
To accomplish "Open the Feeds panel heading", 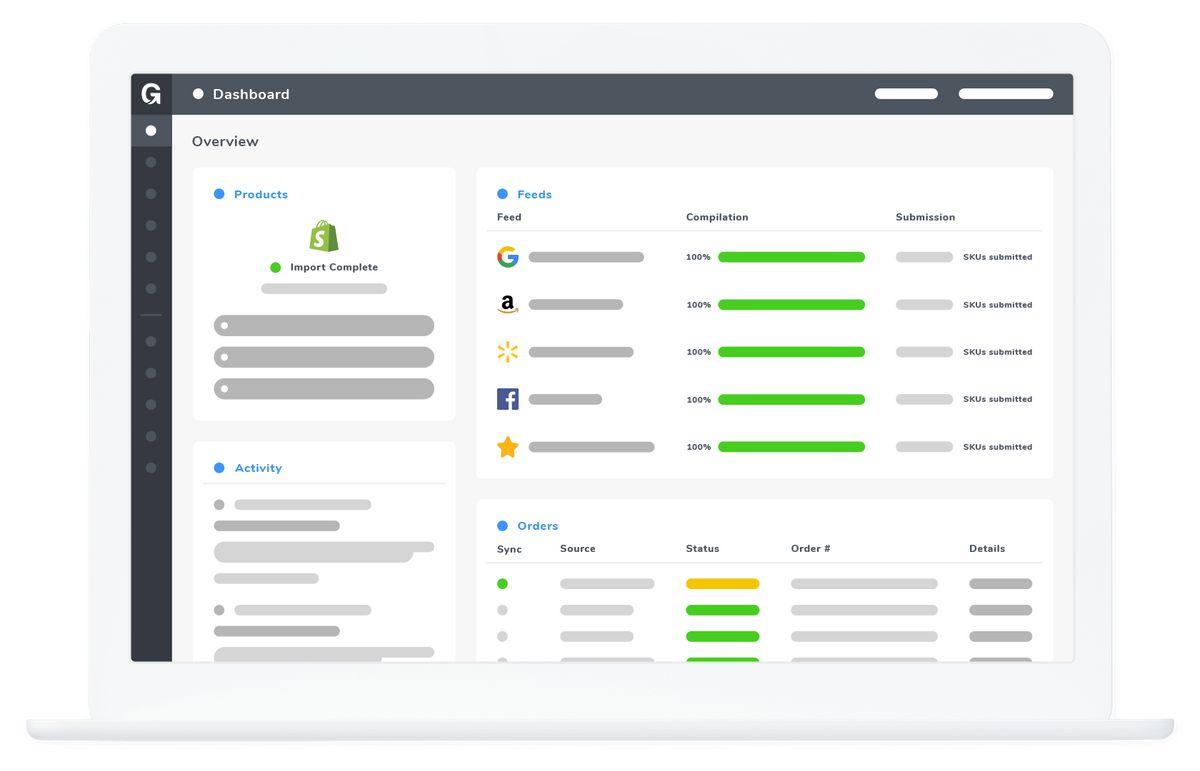I will [534, 194].
